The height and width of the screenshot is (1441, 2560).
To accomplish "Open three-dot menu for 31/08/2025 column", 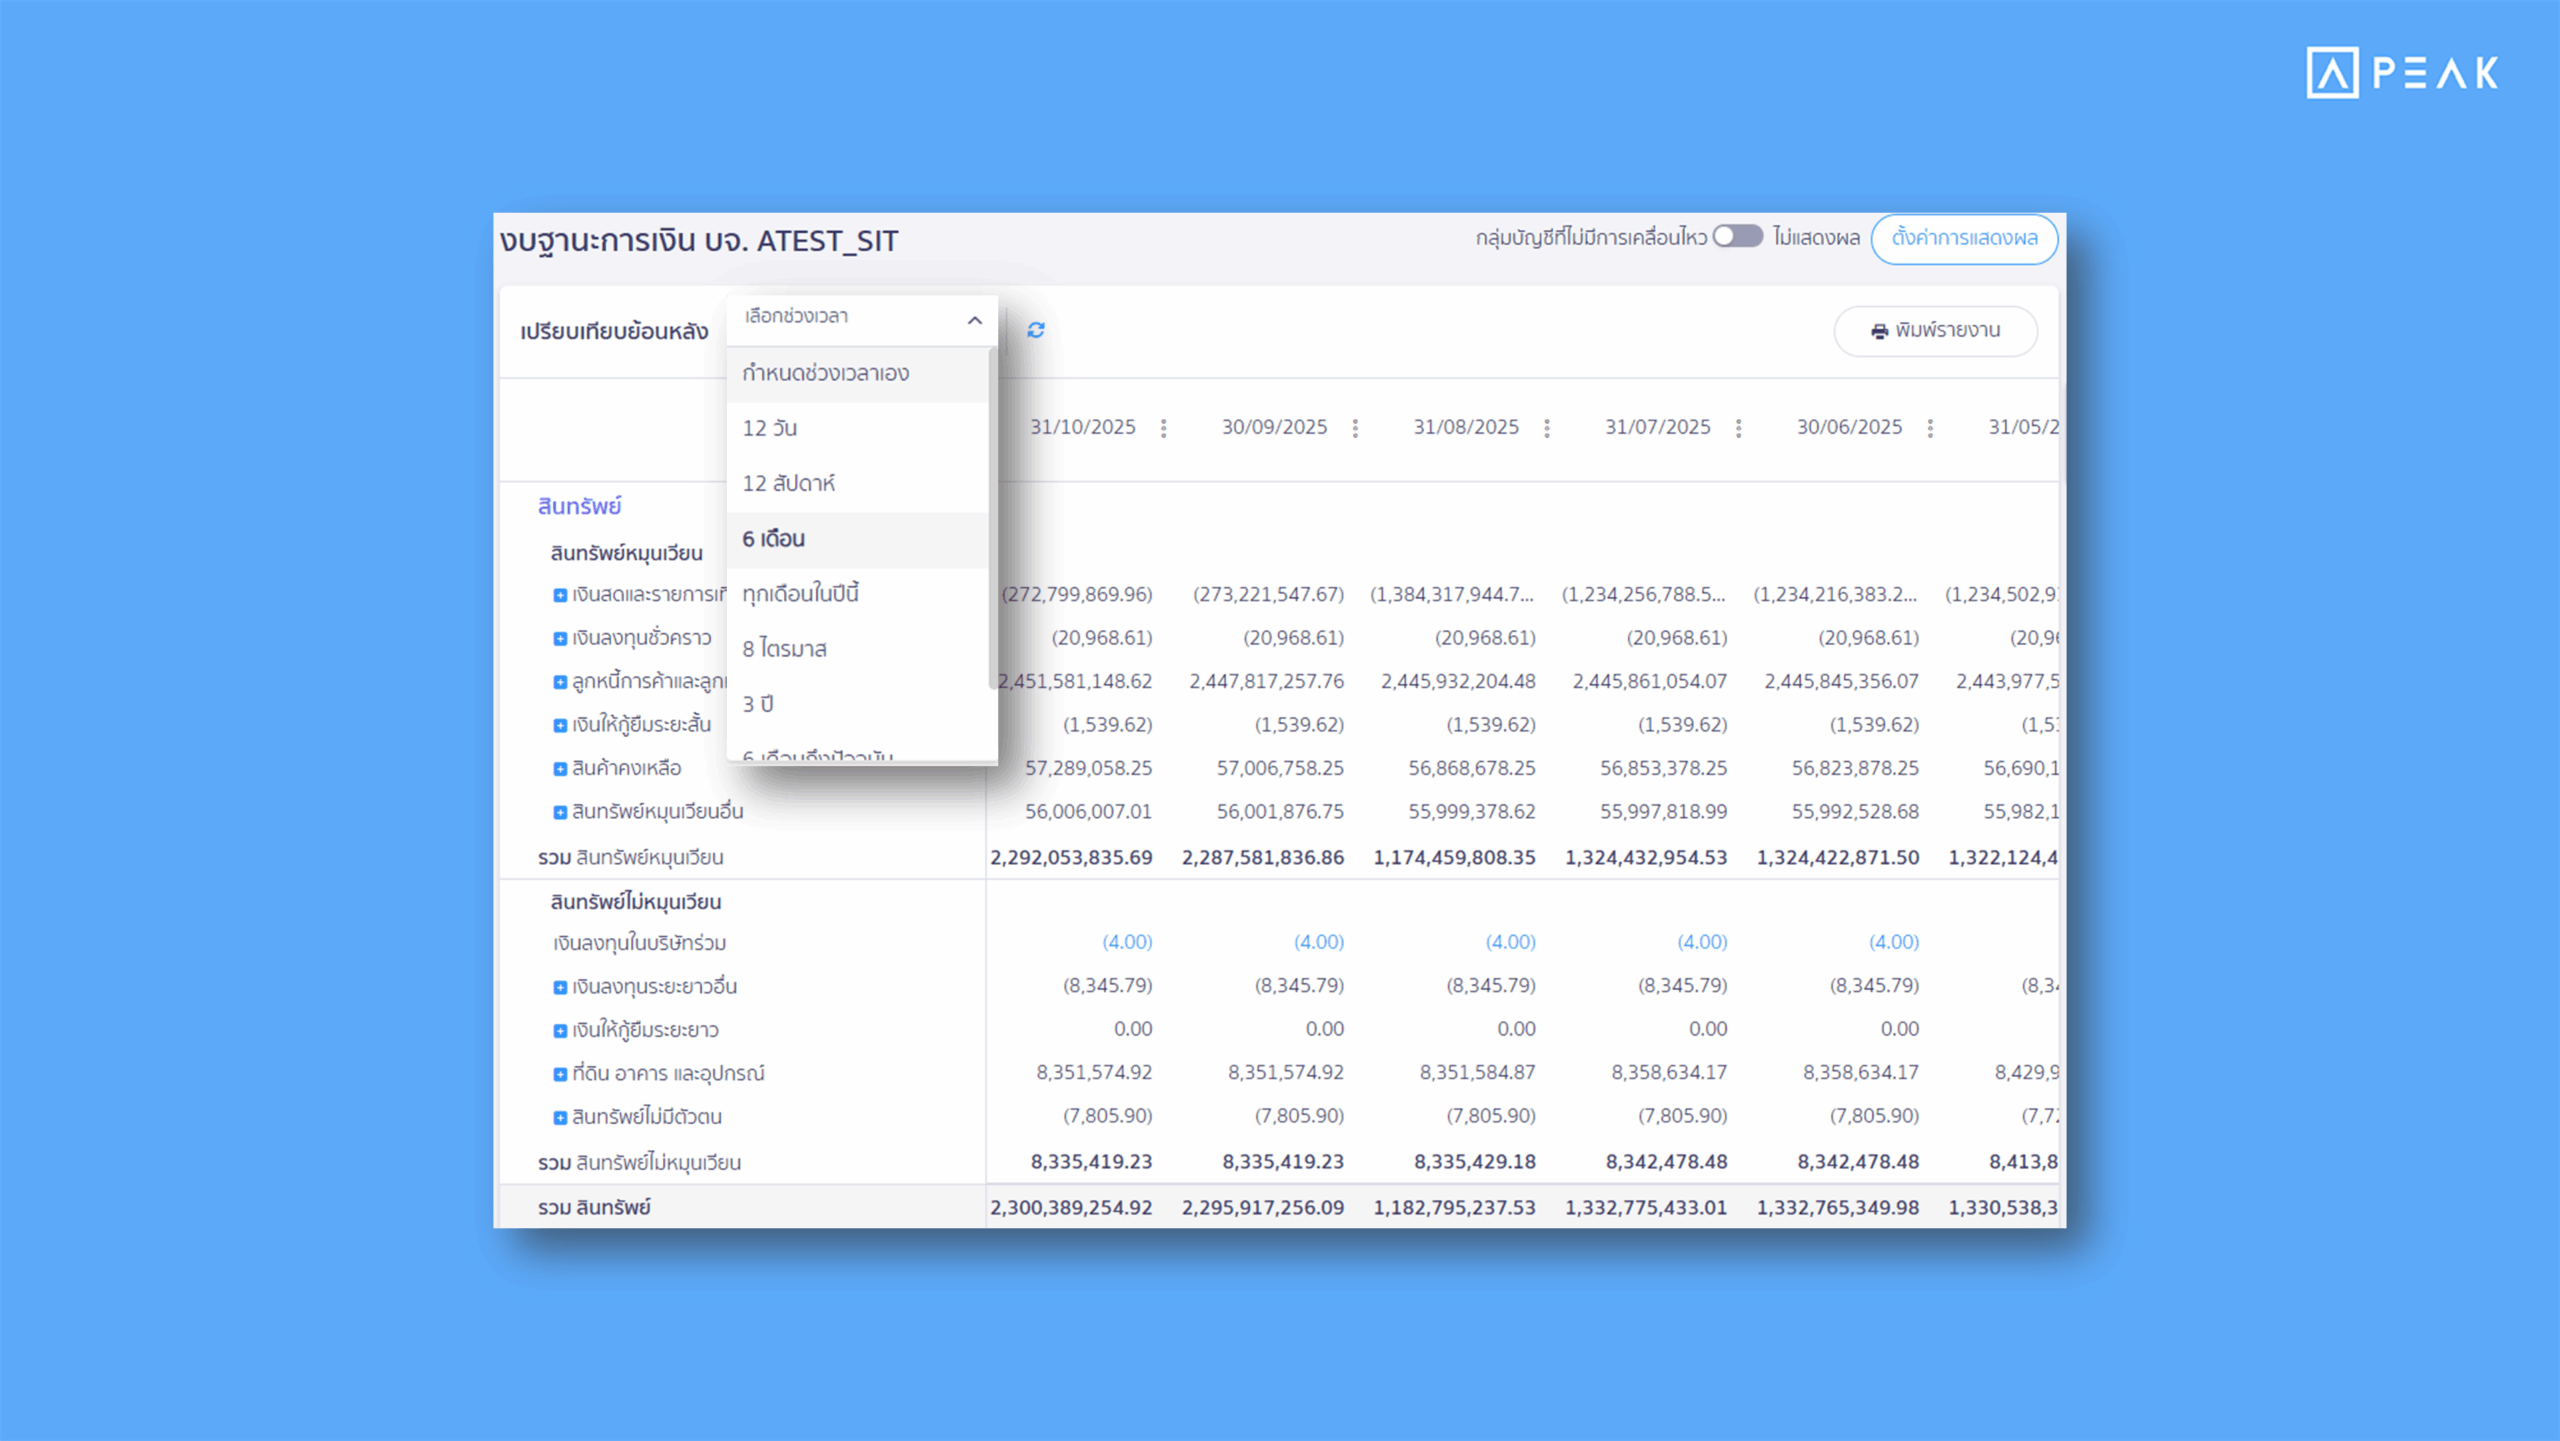I will click(x=1547, y=428).
